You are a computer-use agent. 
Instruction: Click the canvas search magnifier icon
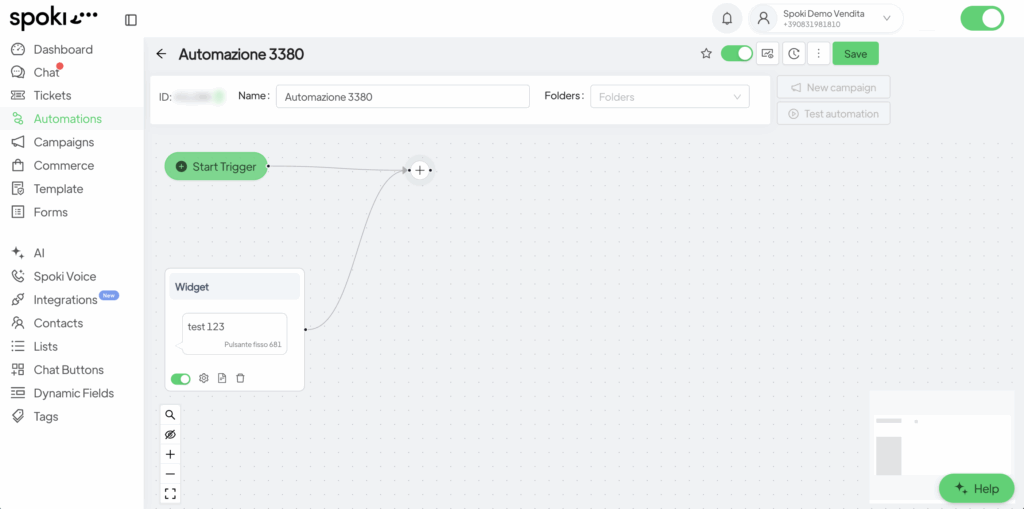(170, 414)
